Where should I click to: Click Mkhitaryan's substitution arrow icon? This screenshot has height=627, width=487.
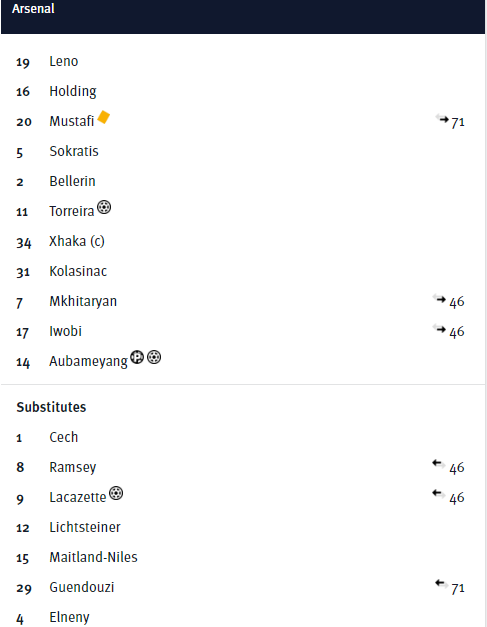coord(439,299)
